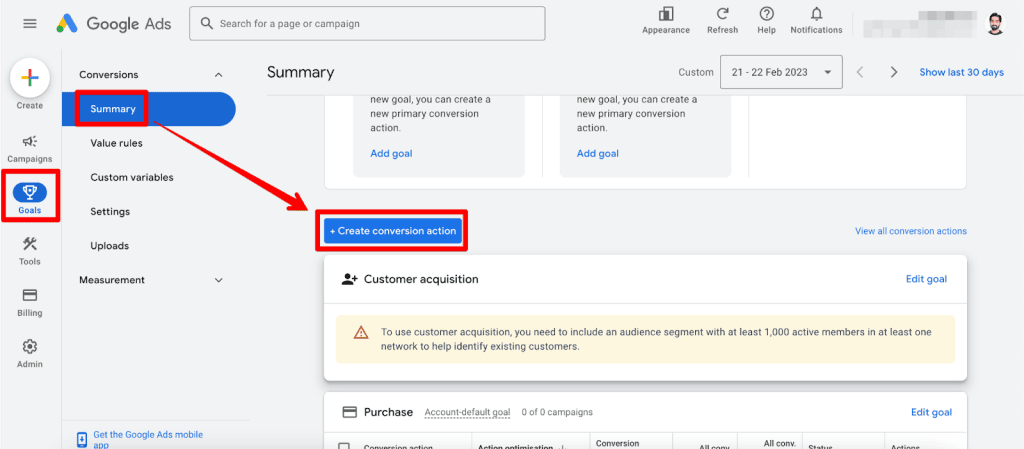Click View all conversion actions link

(x=910, y=231)
